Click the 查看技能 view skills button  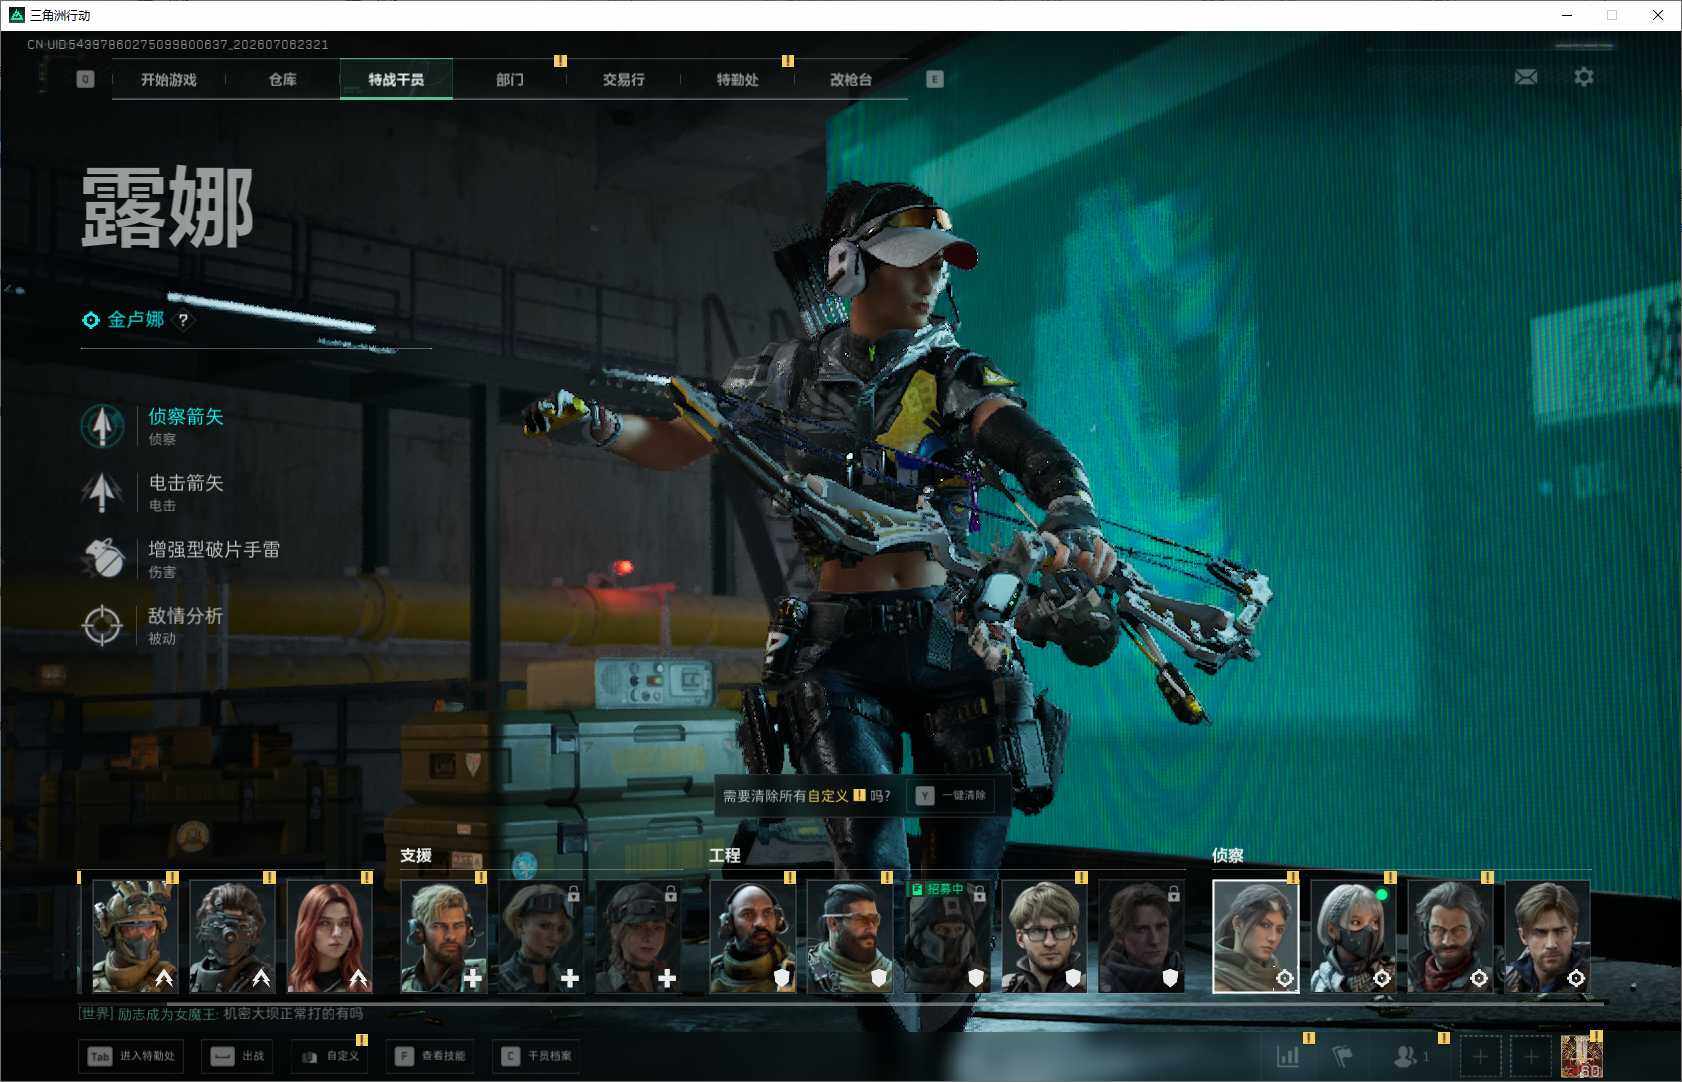click(x=430, y=1056)
